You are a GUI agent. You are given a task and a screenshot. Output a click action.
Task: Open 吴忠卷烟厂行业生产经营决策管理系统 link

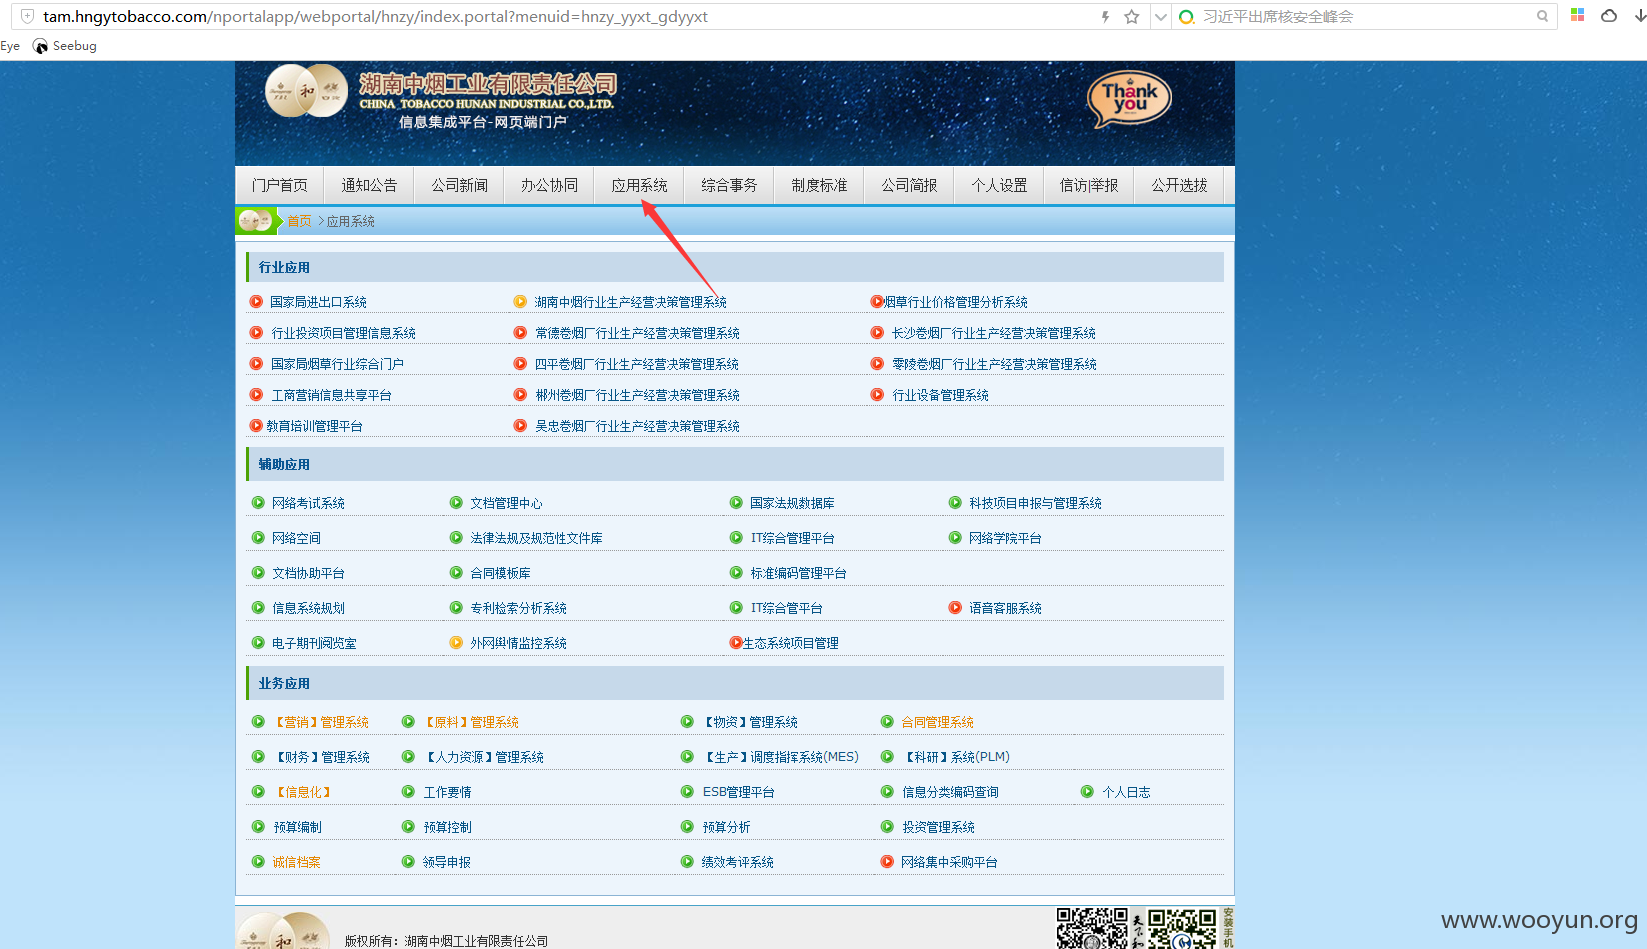tap(637, 426)
